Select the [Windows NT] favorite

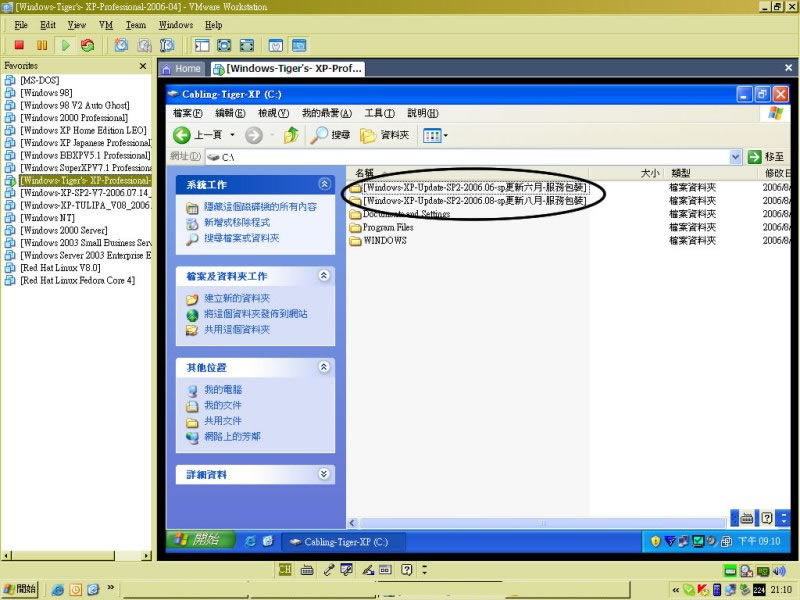pyautogui.click(x=47, y=218)
